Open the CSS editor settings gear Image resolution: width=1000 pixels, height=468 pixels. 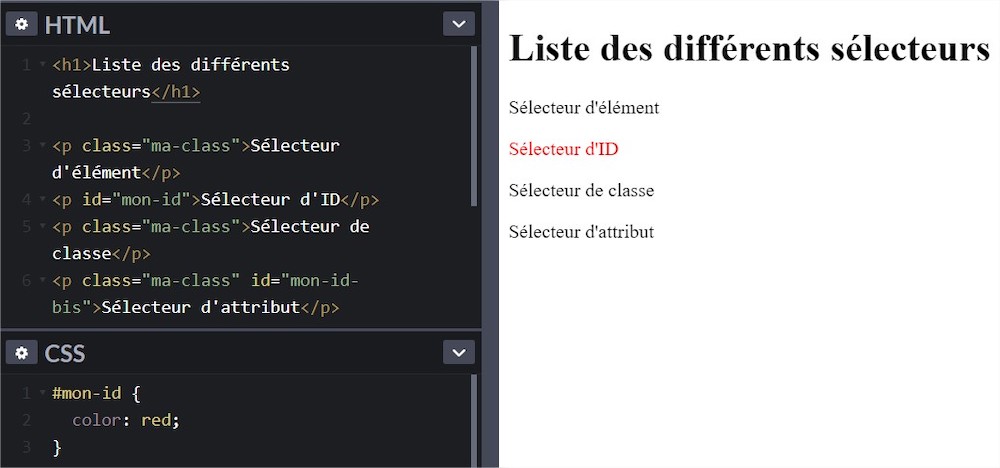coord(22,353)
